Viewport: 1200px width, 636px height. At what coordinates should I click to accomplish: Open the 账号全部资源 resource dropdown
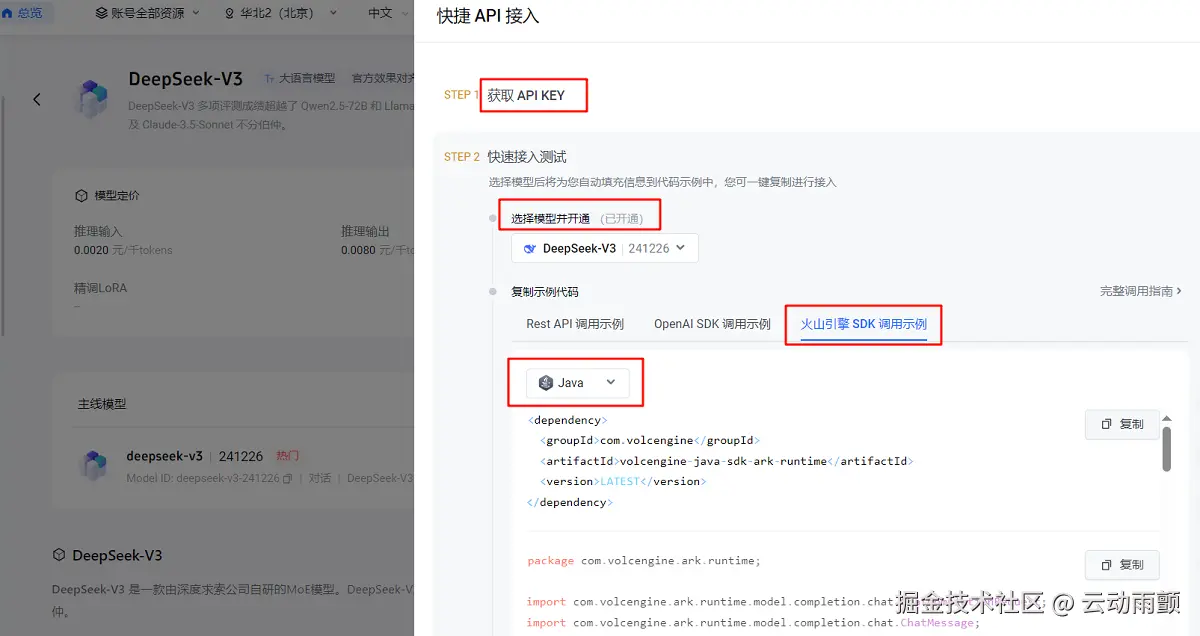tap(146, 13)
